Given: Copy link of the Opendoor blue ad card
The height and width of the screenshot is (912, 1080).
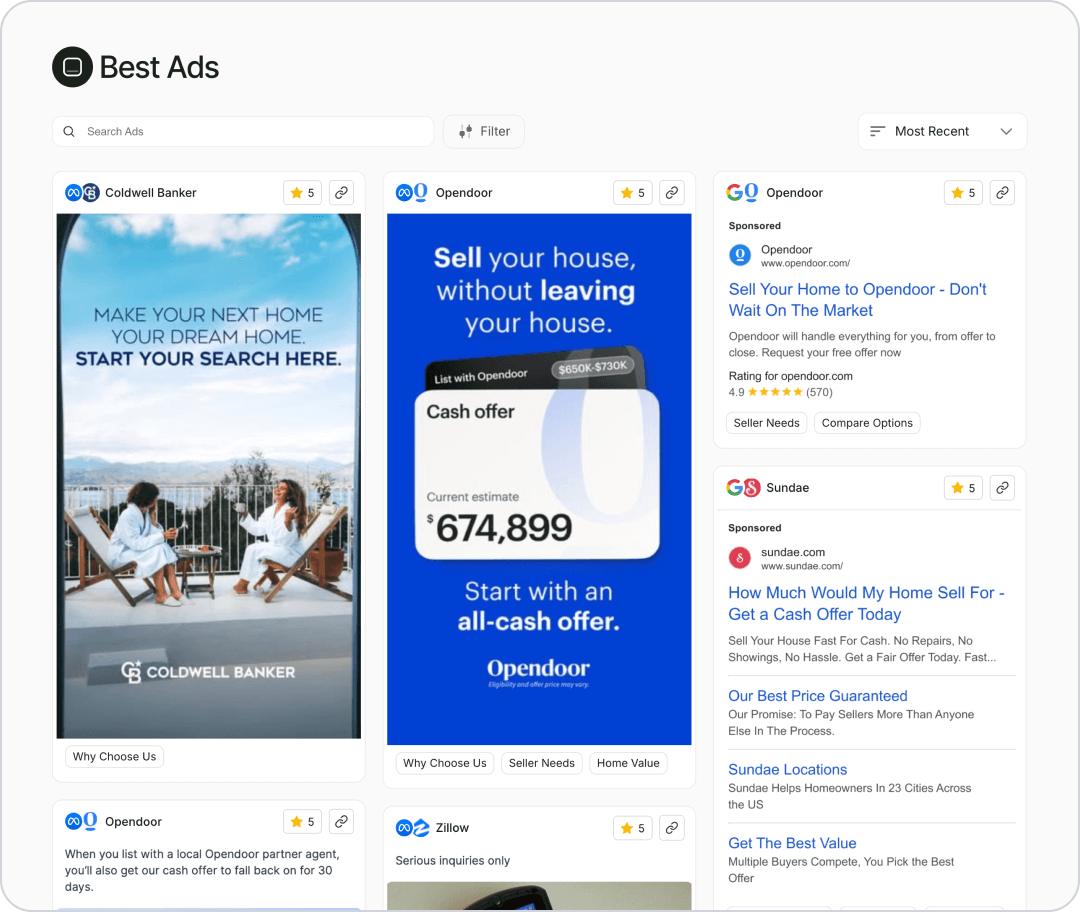Looking at the screenshot, I should click(x=672, y=193).
